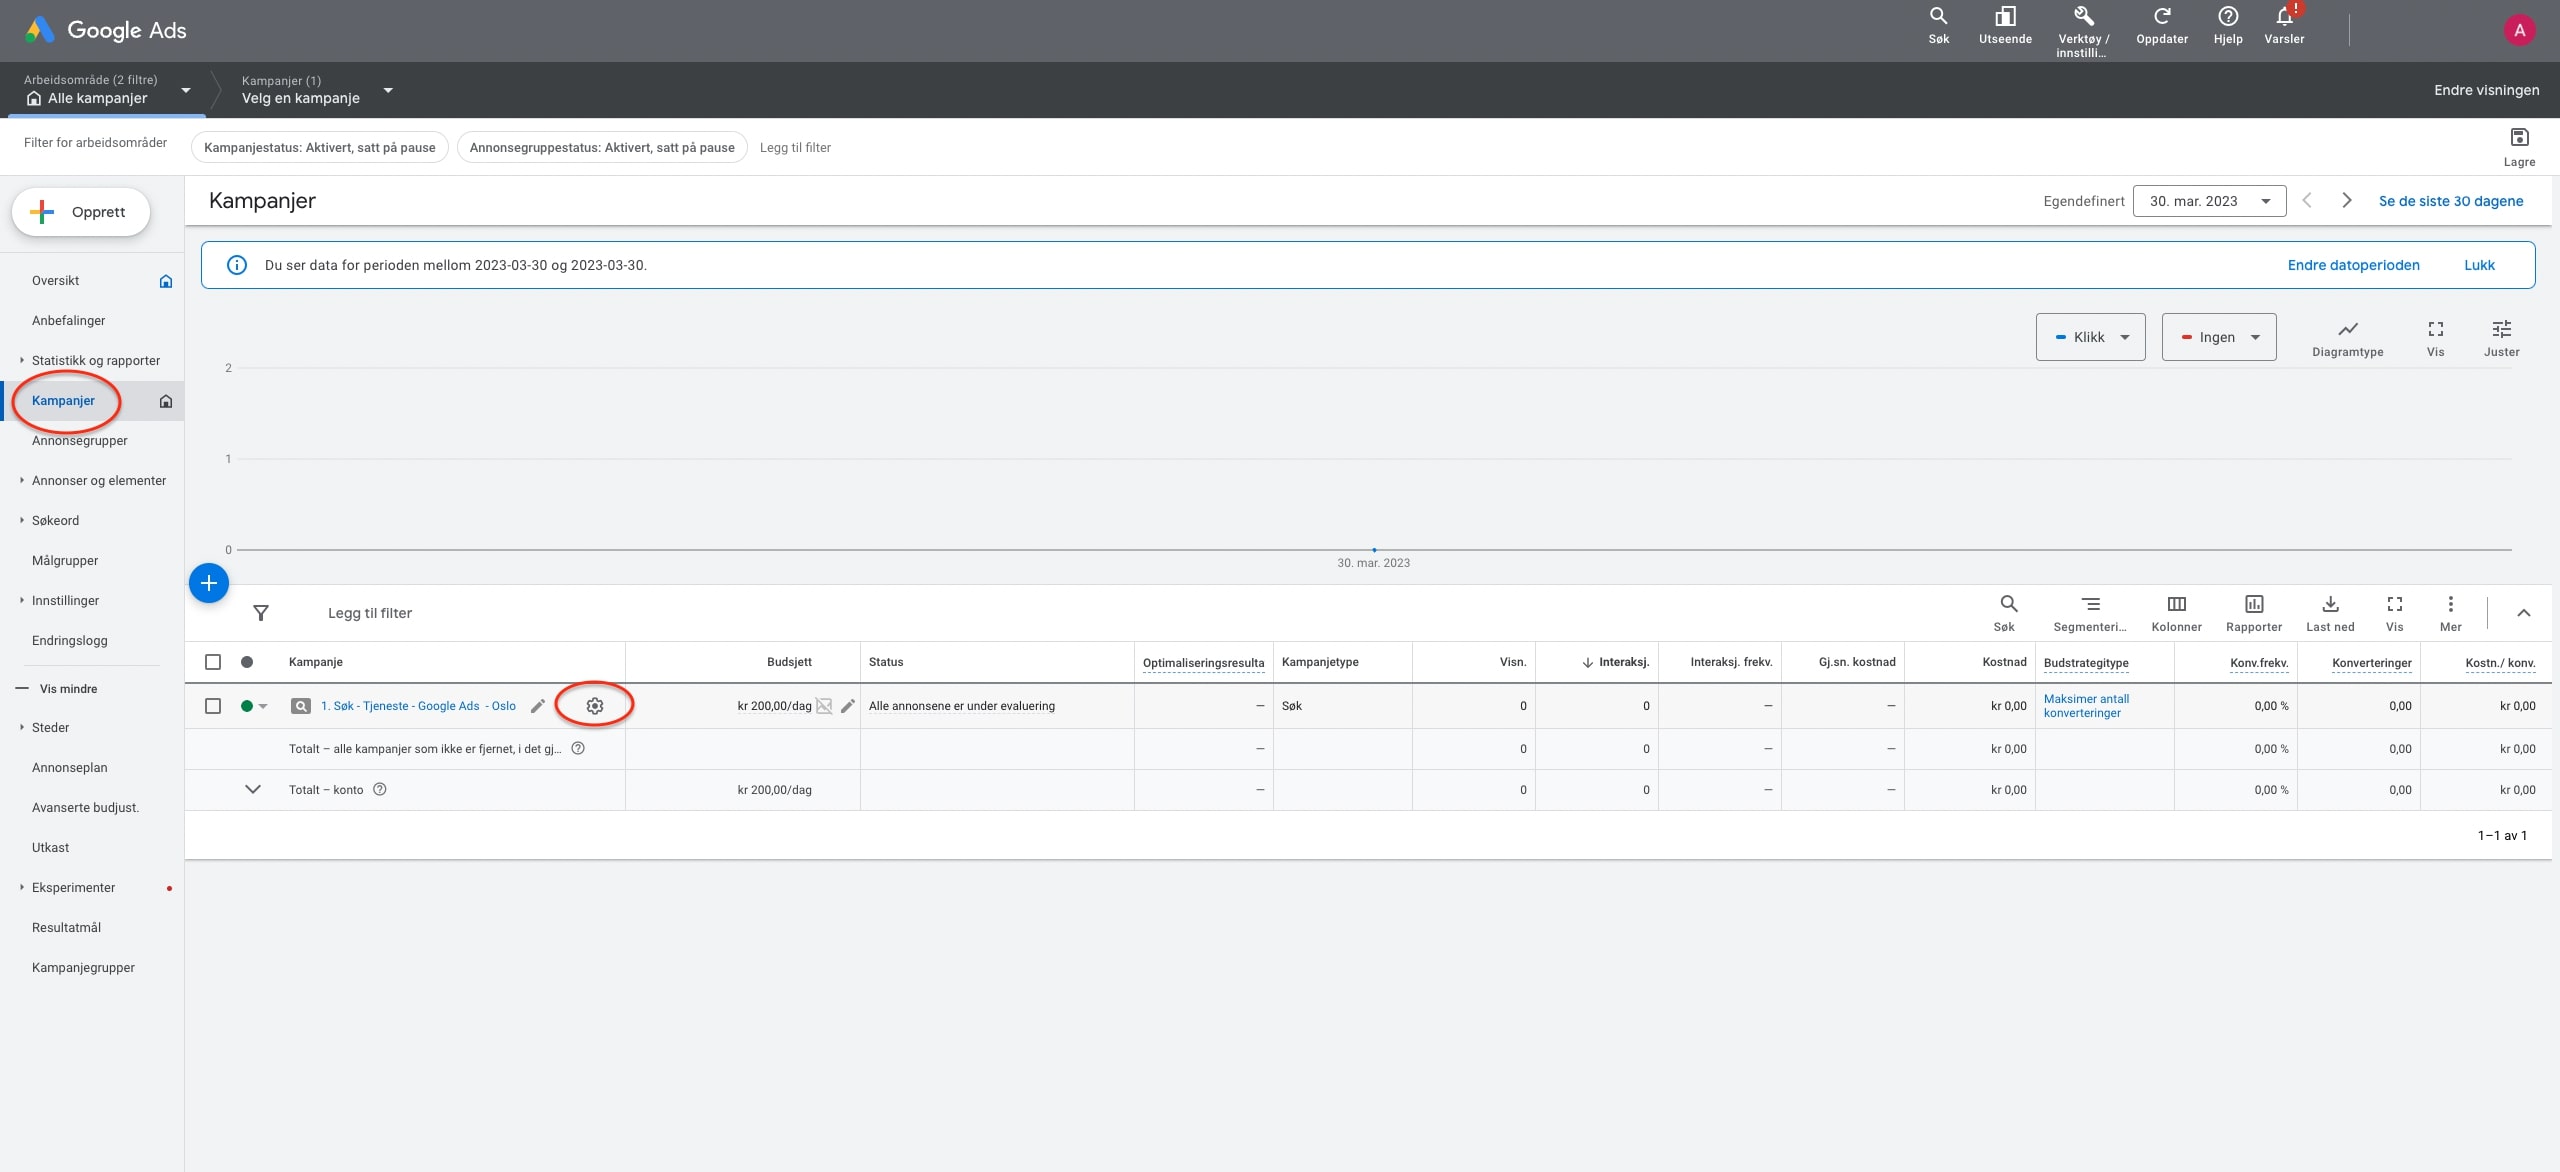The image size is (2560, 1172).
Task: Click the Last ned download icon
Action: pyautogui.click(x=2330, y=604)
